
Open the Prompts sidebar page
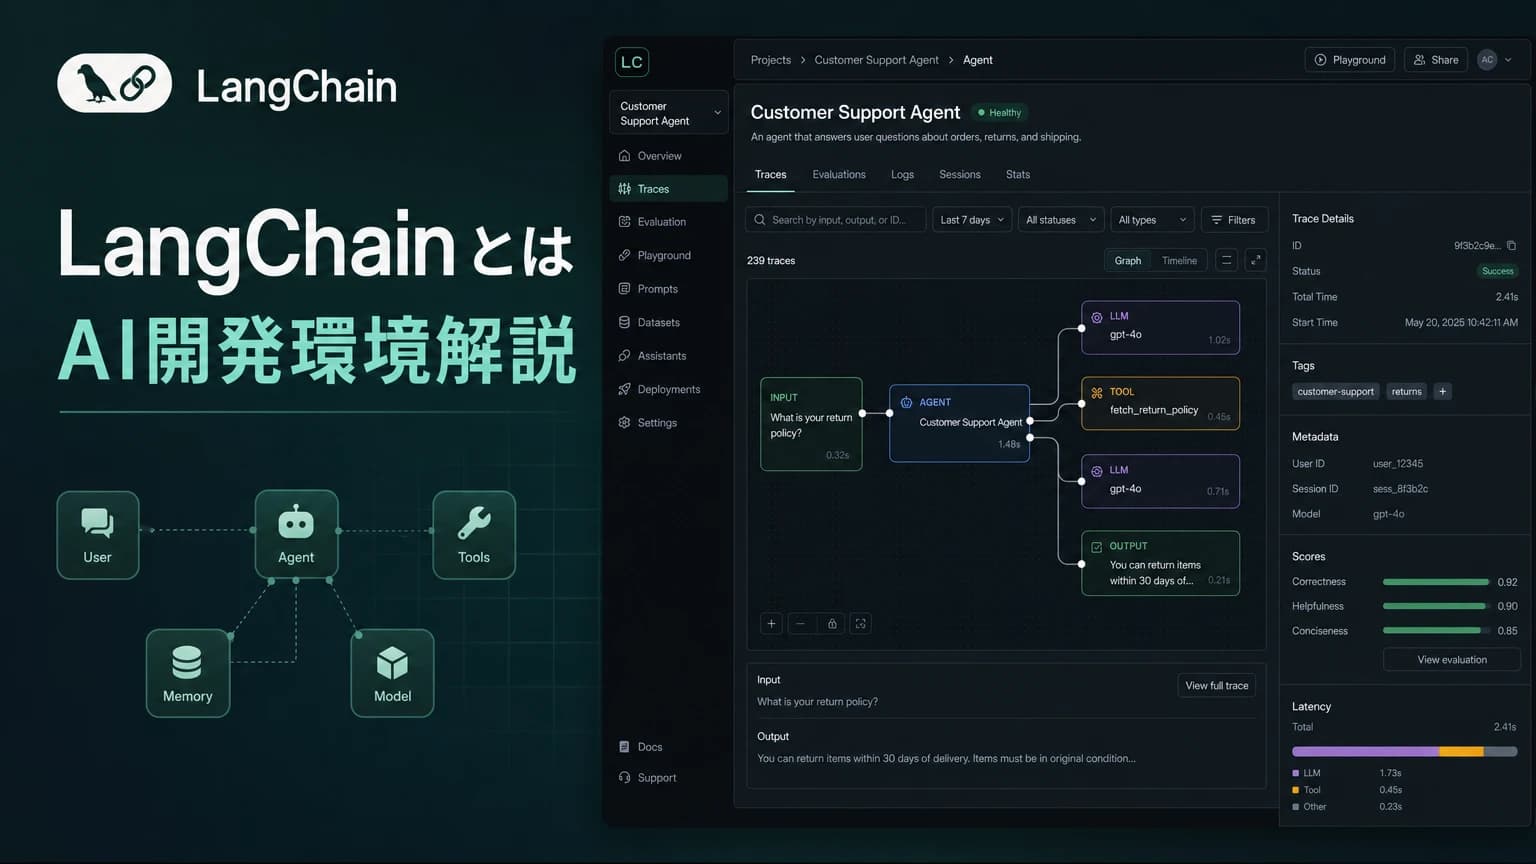click(668, 289)
